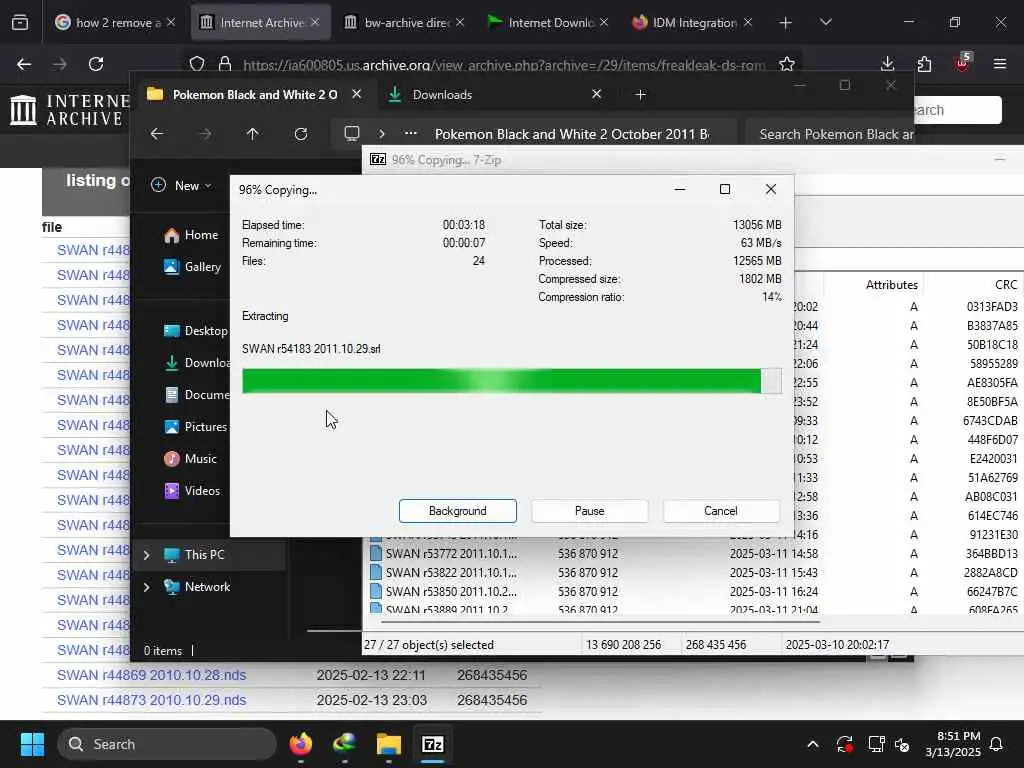Select Pictures in Explorer sidebar
1024x768 pixels.
[x=195, y=426]
